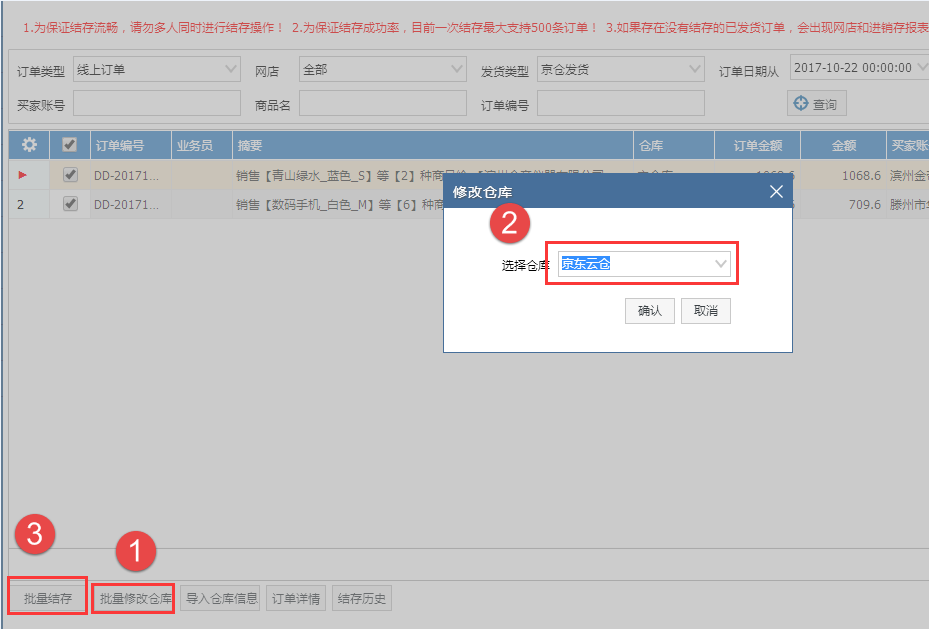Click the 批量结存 button
The height and width of the screenshot is (629, 929).
pyautogui.click(x=47, y=598)
